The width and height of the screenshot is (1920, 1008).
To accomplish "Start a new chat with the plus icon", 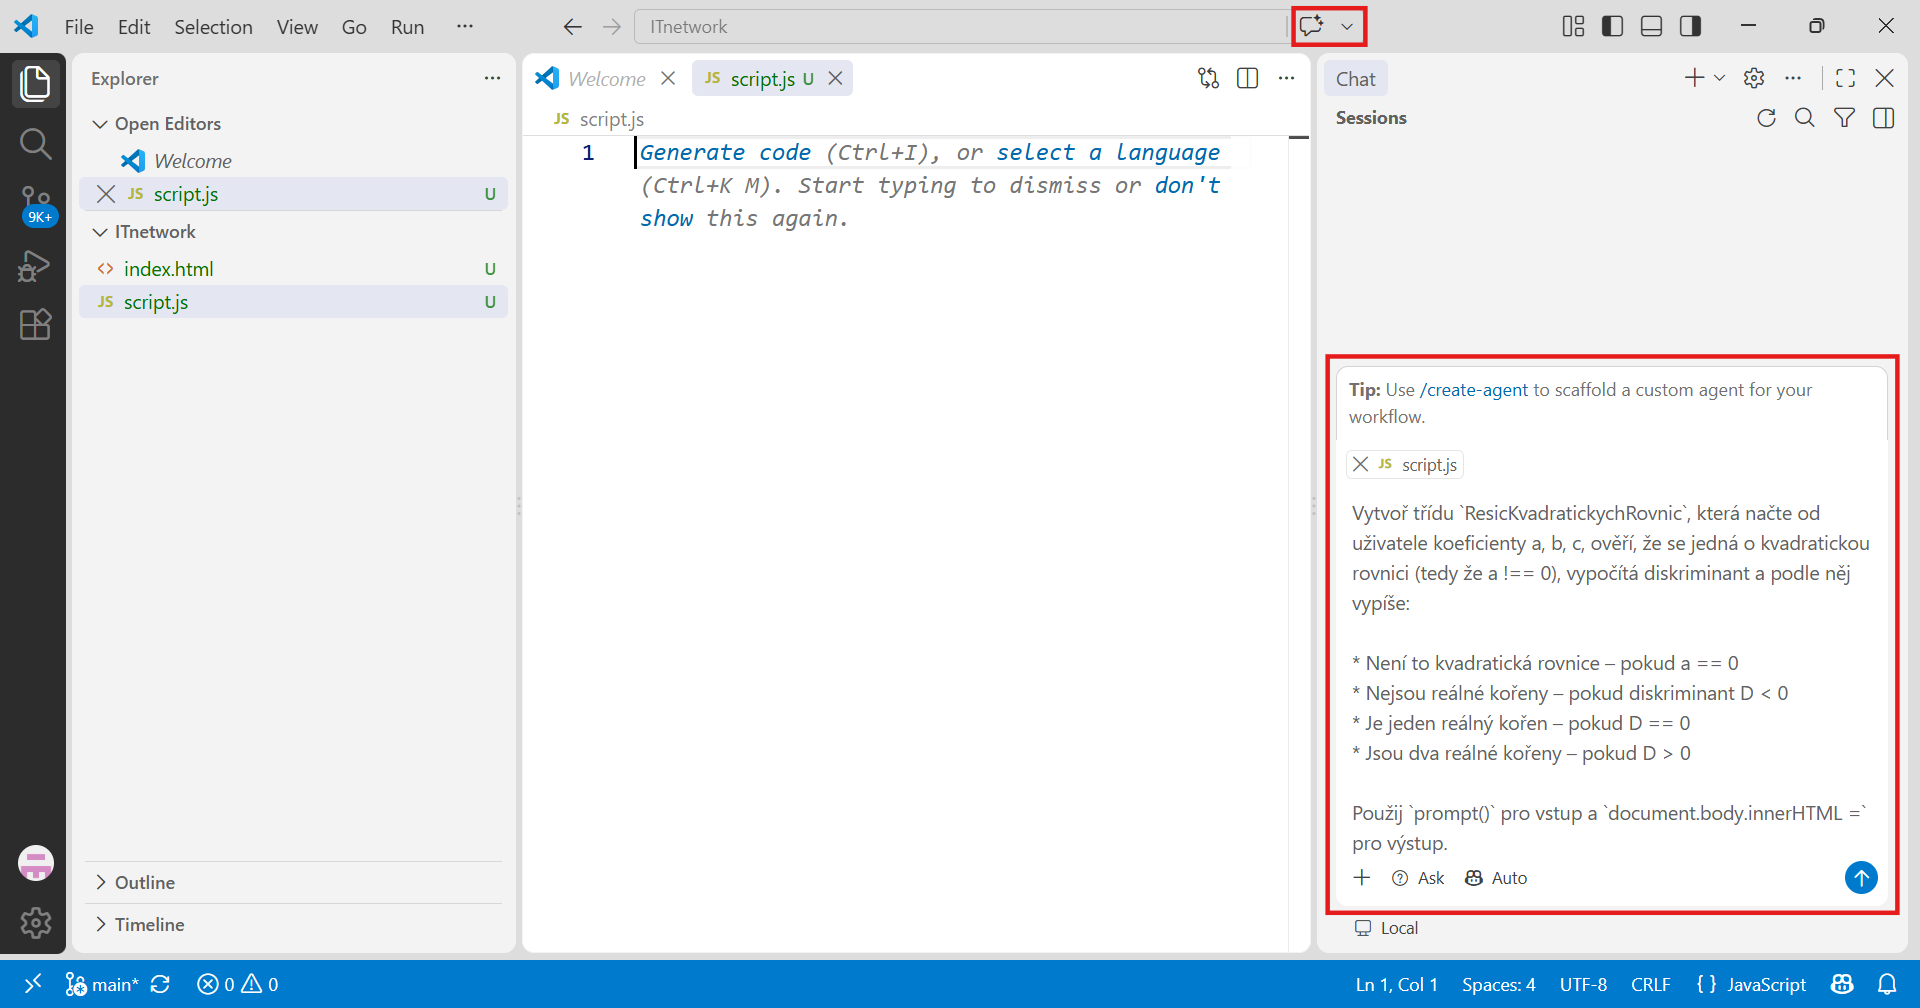I will (x=1694, y=78).
